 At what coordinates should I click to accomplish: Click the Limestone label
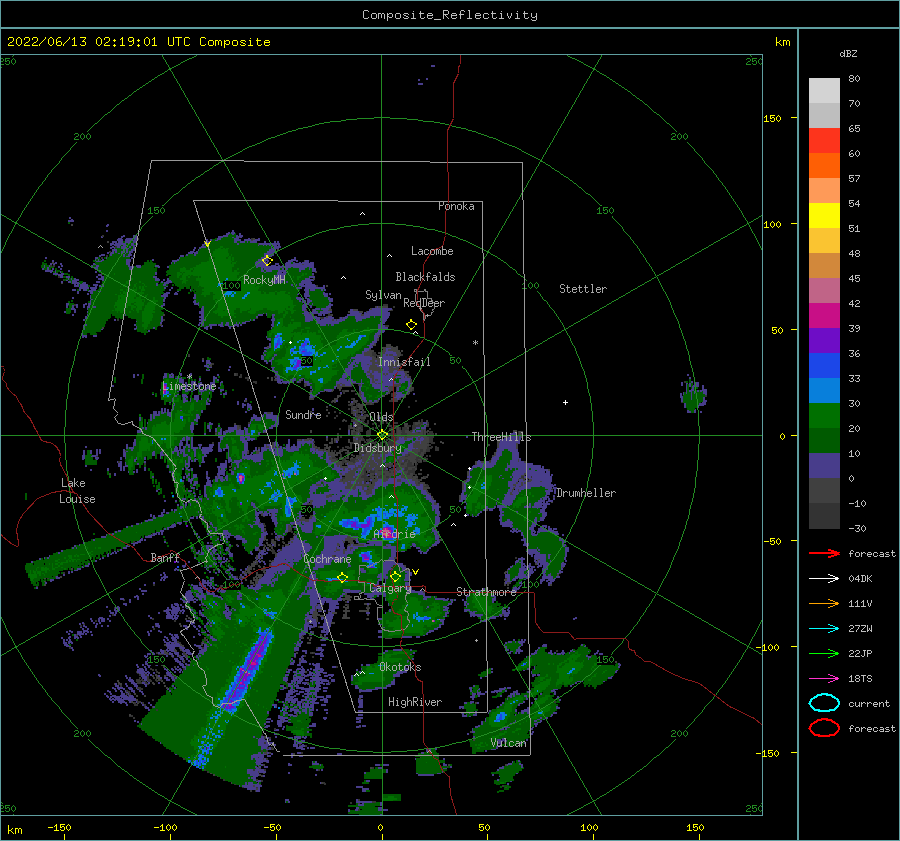(189, 386)
